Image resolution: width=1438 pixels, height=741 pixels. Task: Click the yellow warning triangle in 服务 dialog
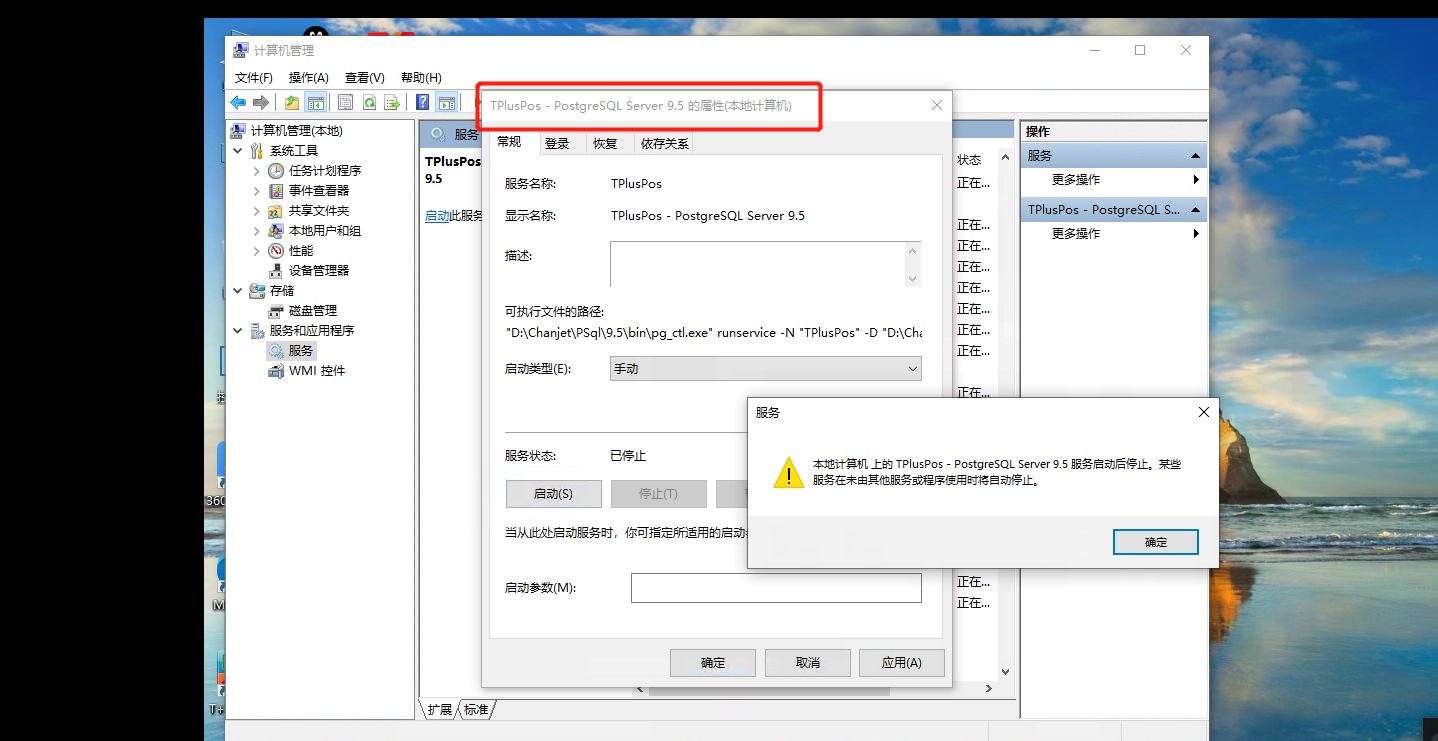click(789, 472)
